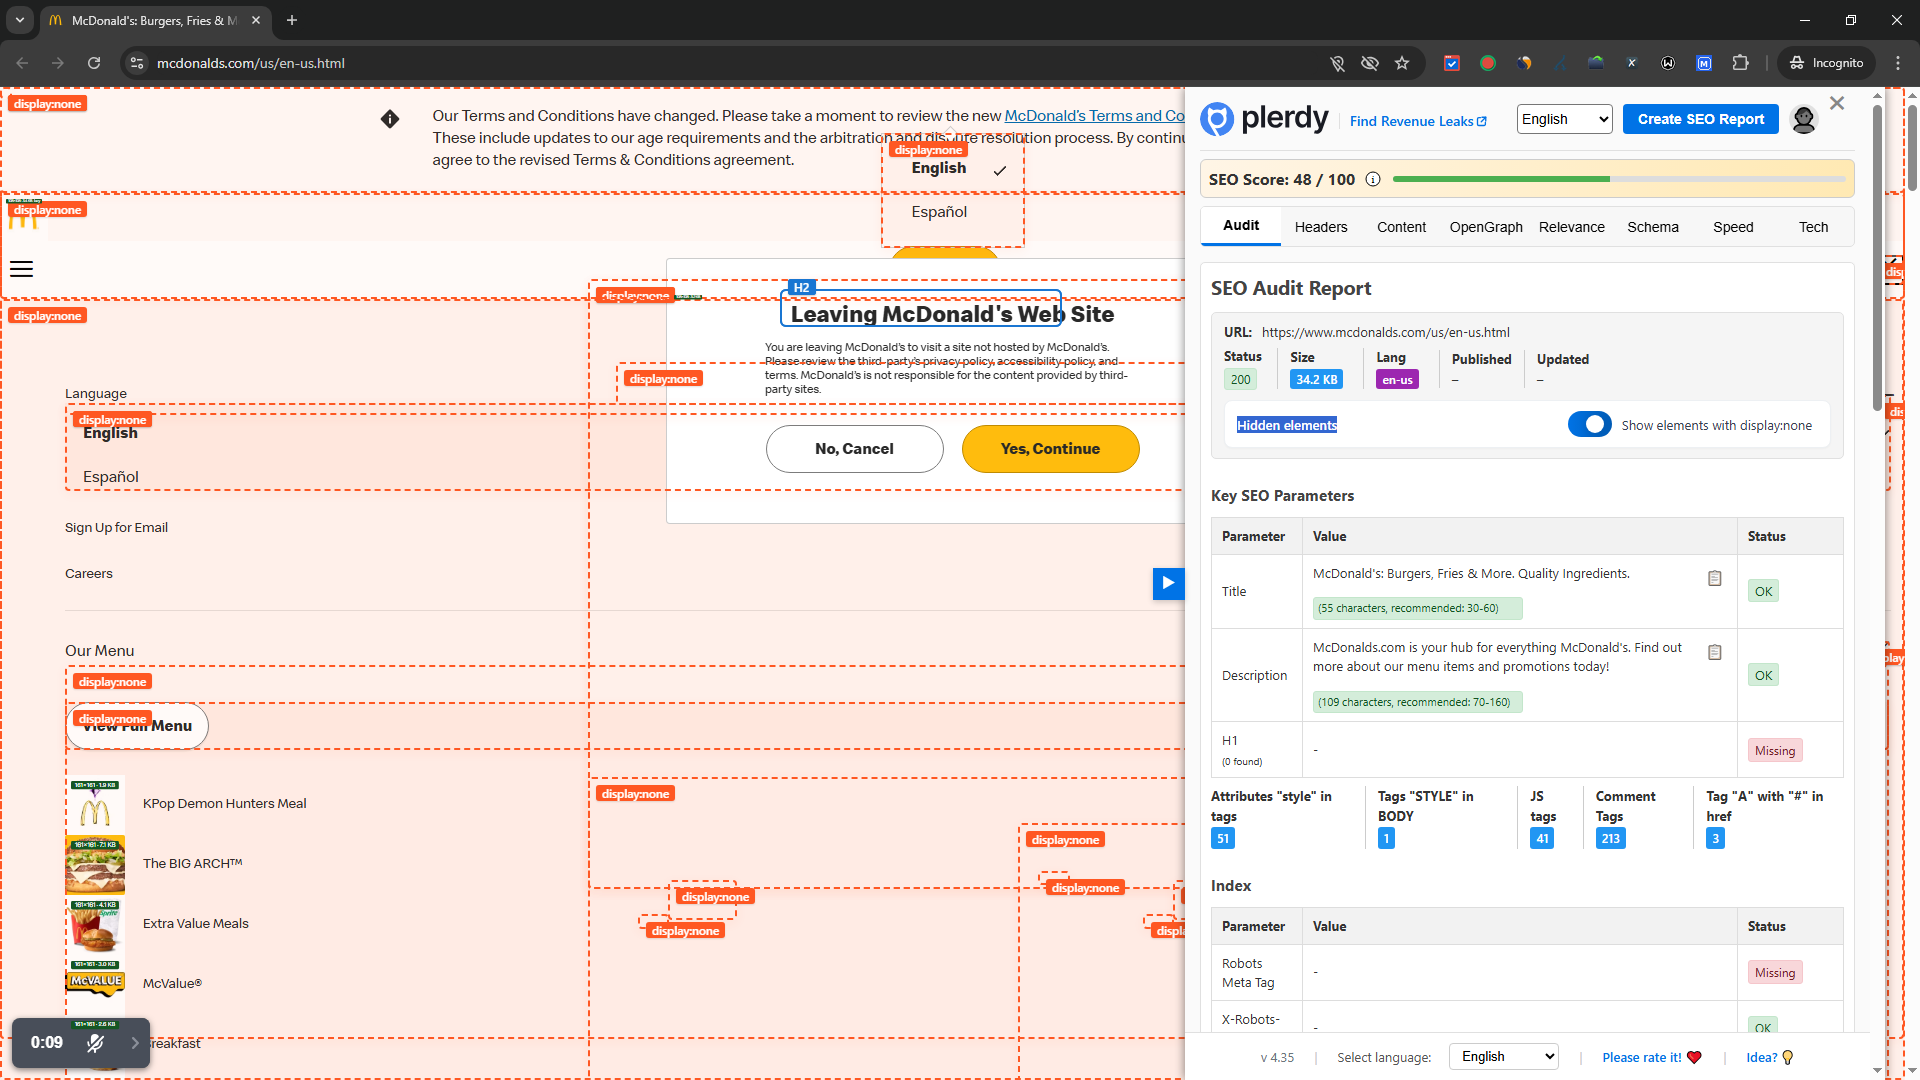
Task: Click the Plerdy logo icon
Action: pos(1217,119)
